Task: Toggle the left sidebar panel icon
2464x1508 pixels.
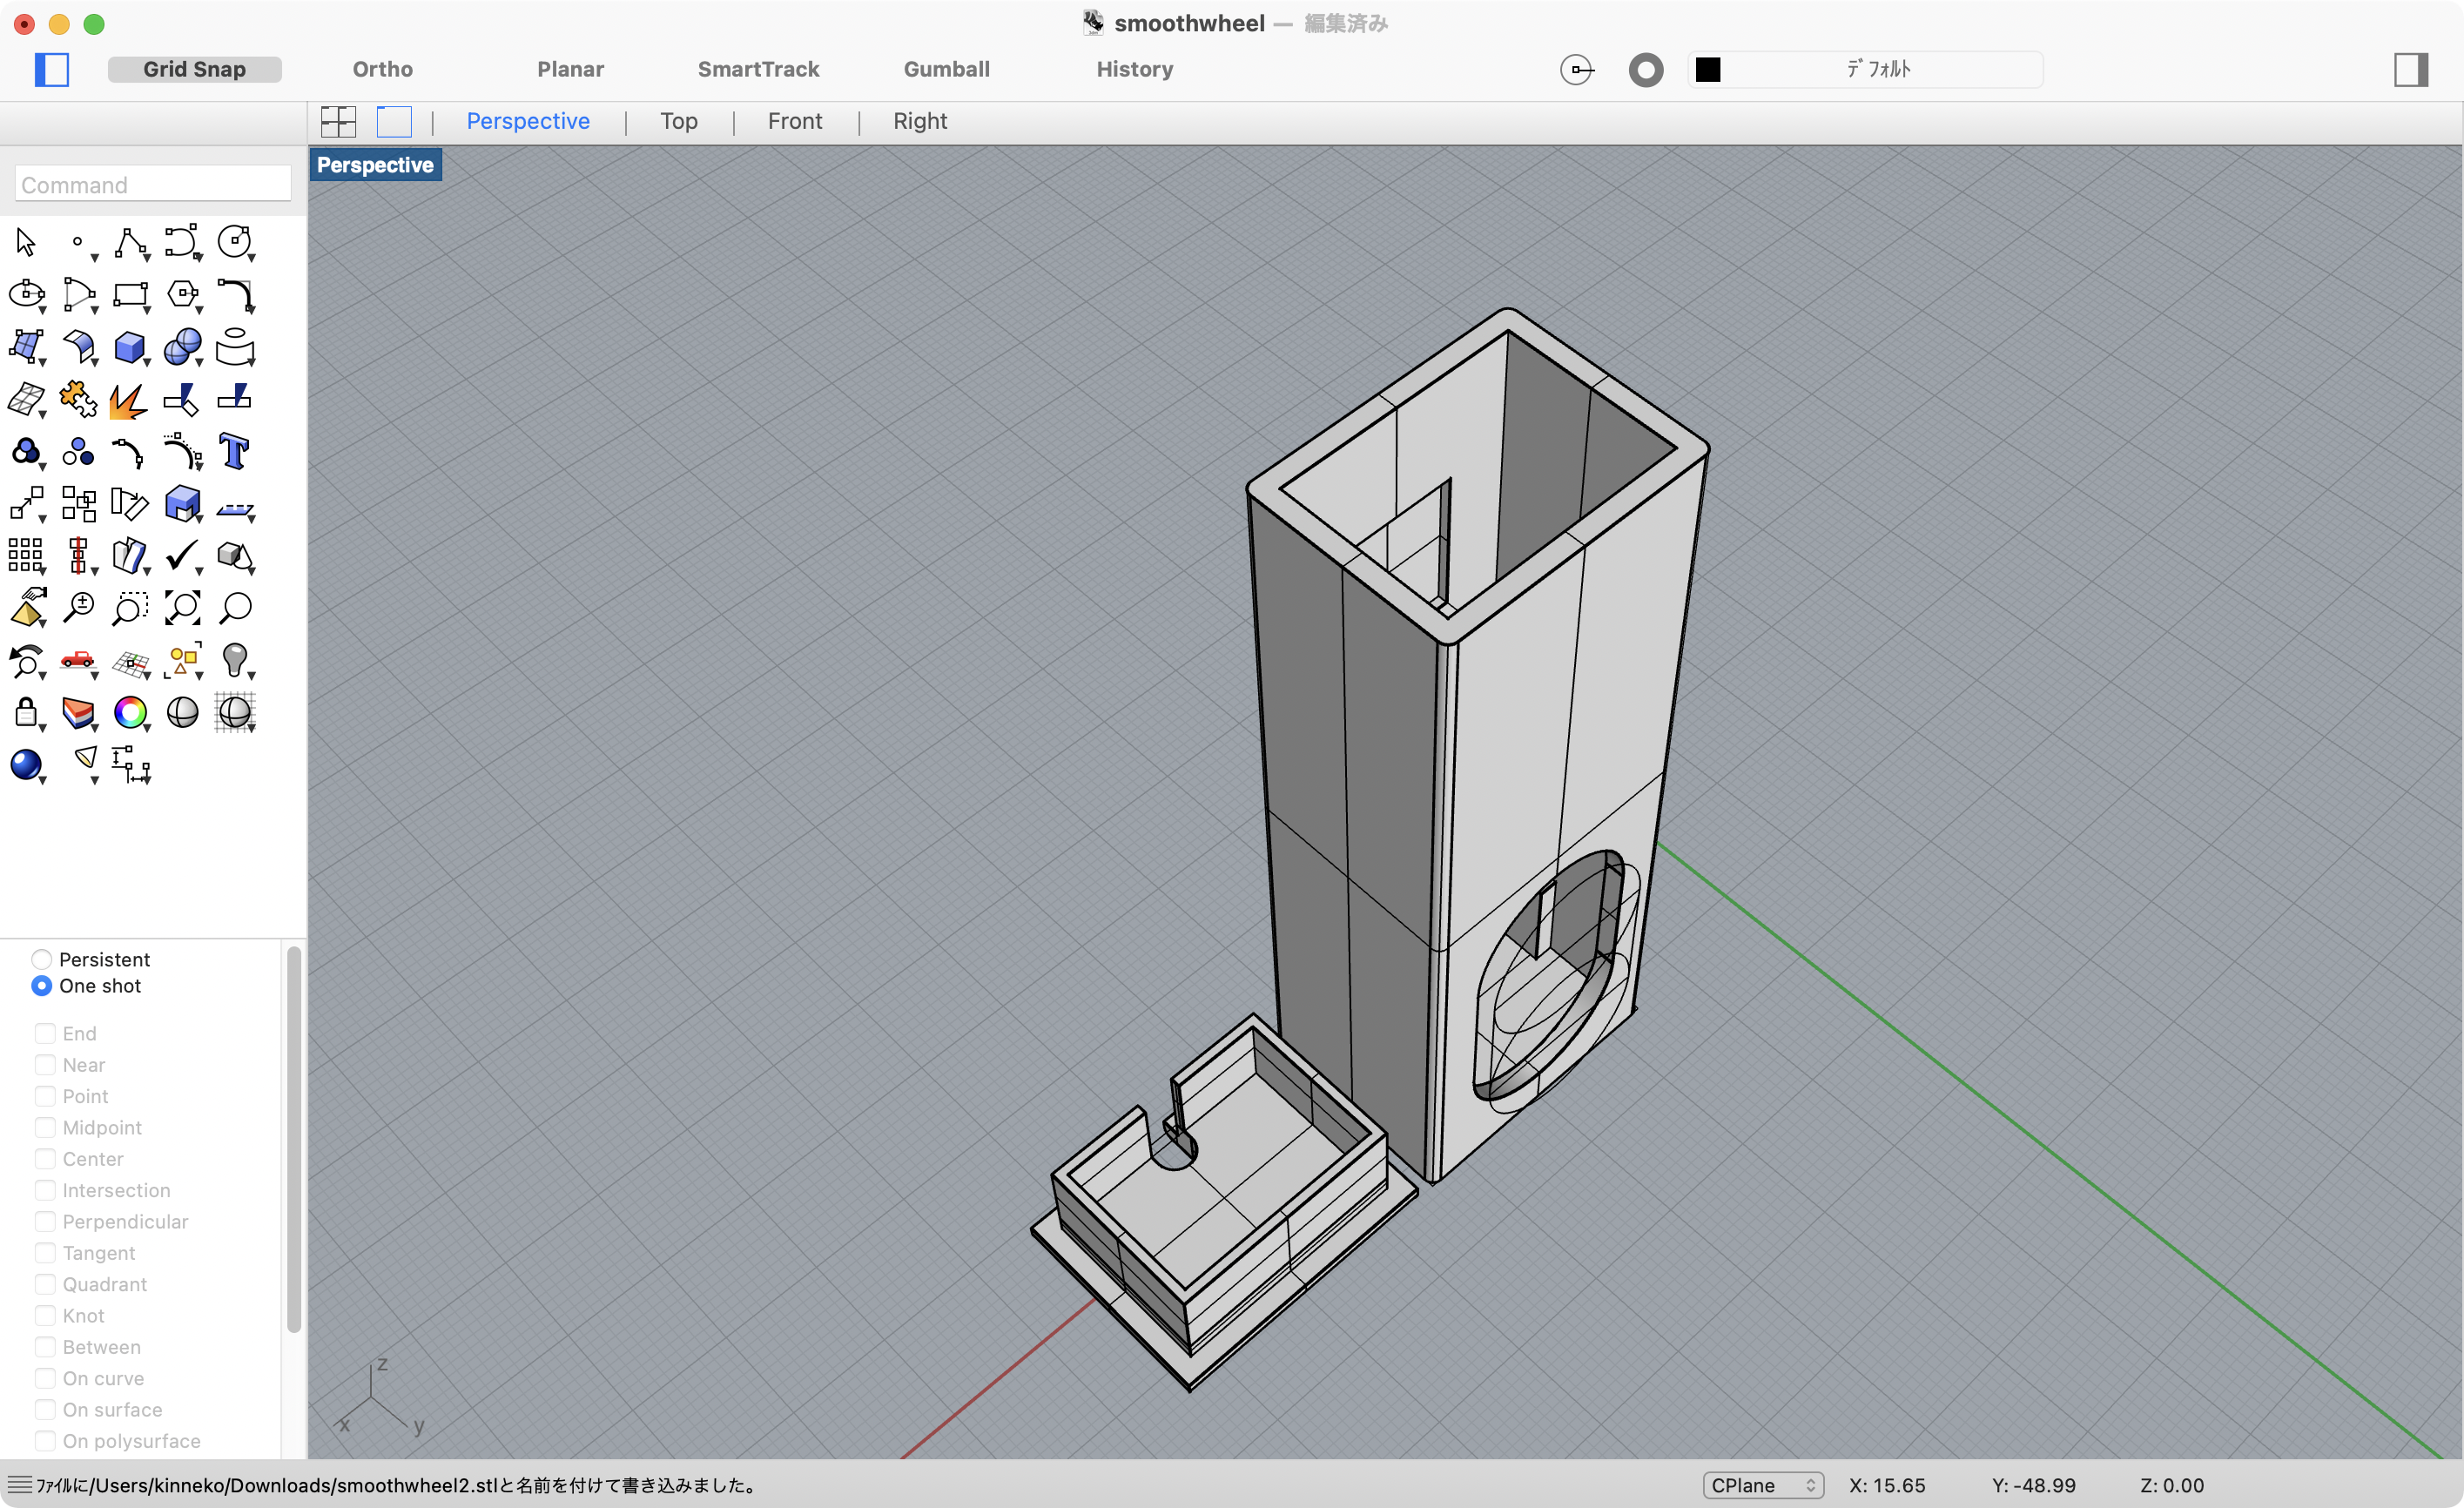Action: (52, 69)
